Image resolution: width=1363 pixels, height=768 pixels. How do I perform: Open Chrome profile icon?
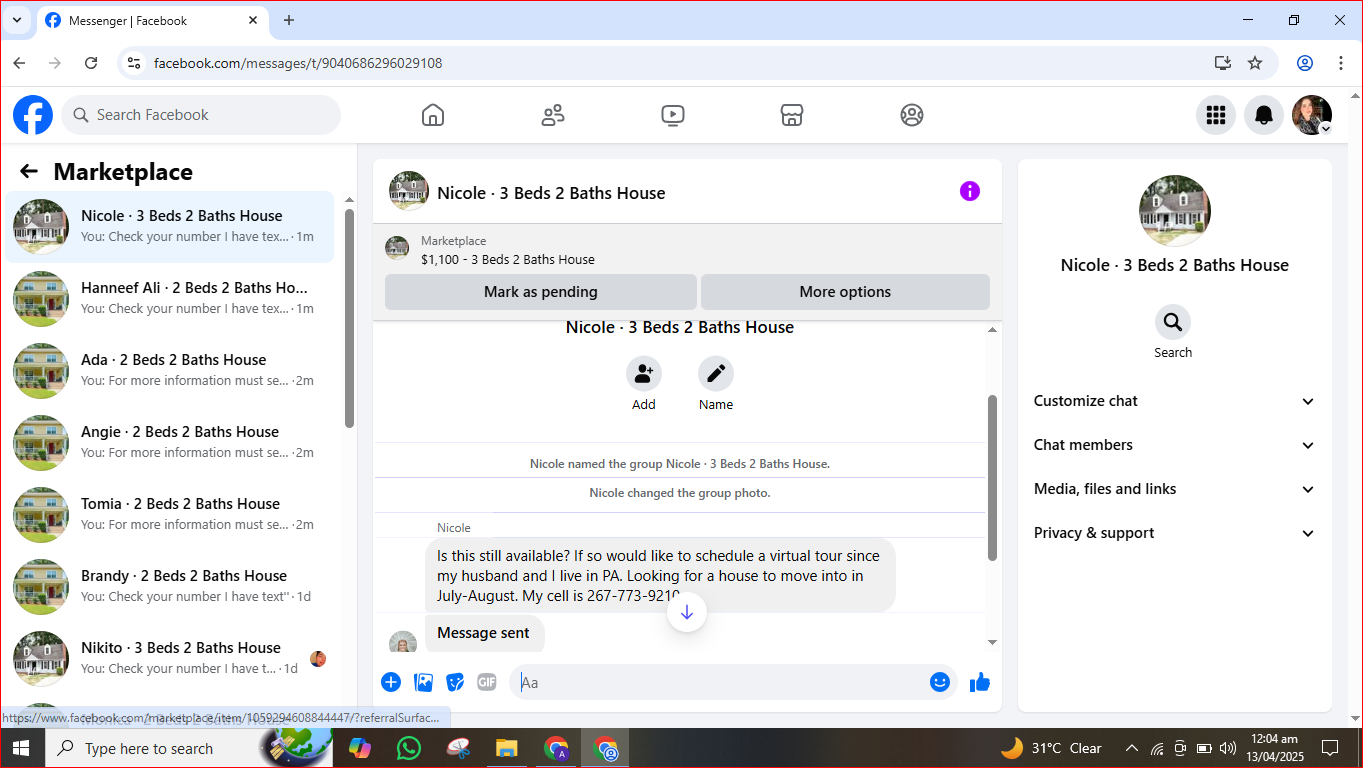[x=1305, y=63]
